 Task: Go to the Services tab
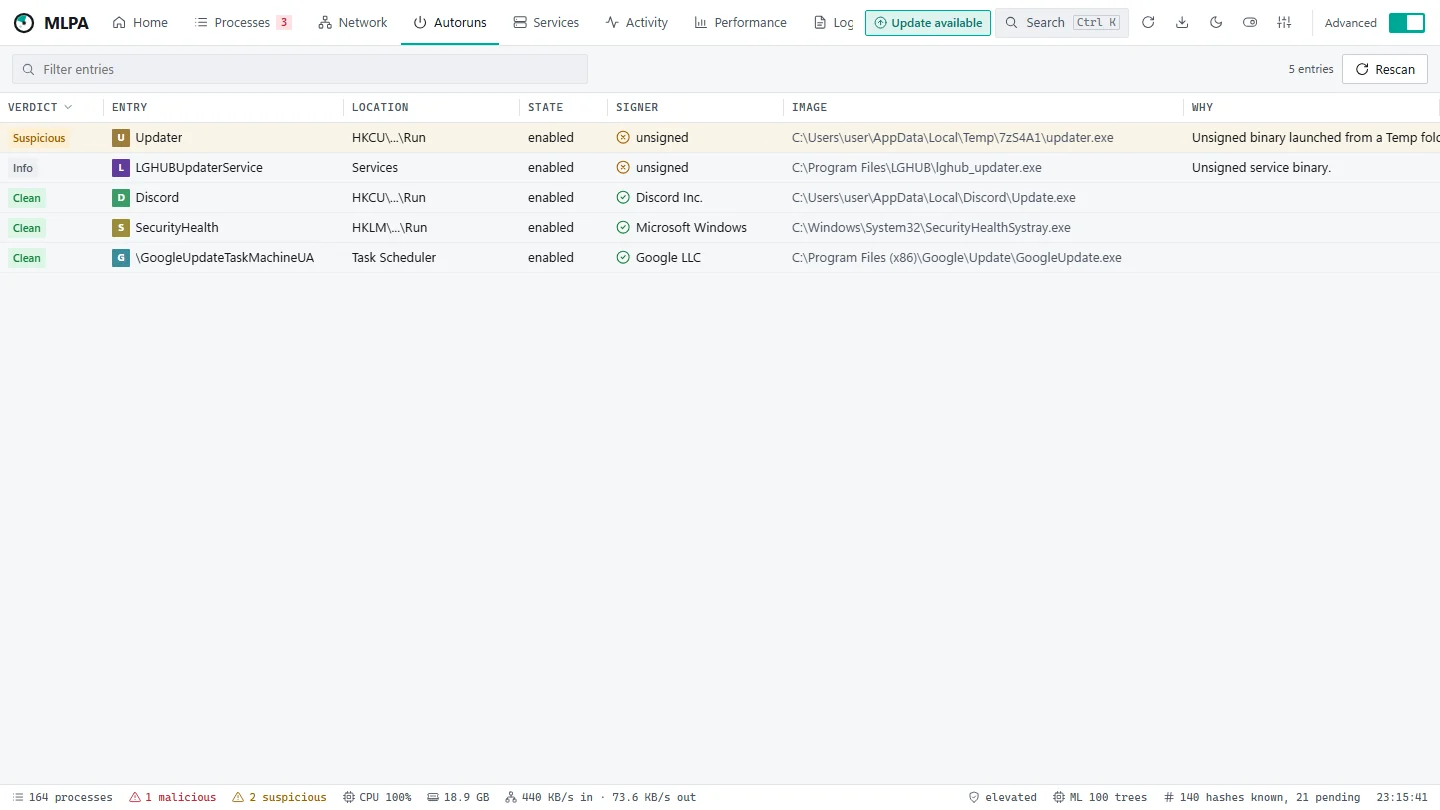[x=546, y=22]
